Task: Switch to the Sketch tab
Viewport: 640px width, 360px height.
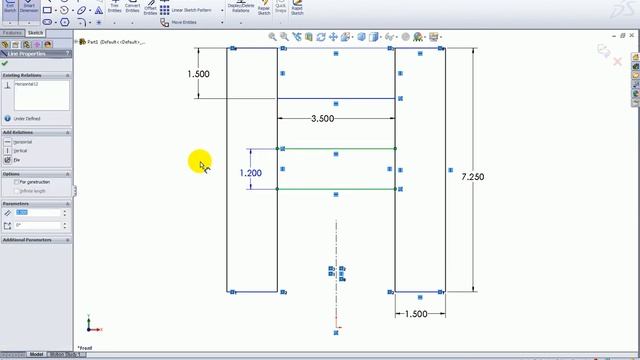Action: (35, 33)
